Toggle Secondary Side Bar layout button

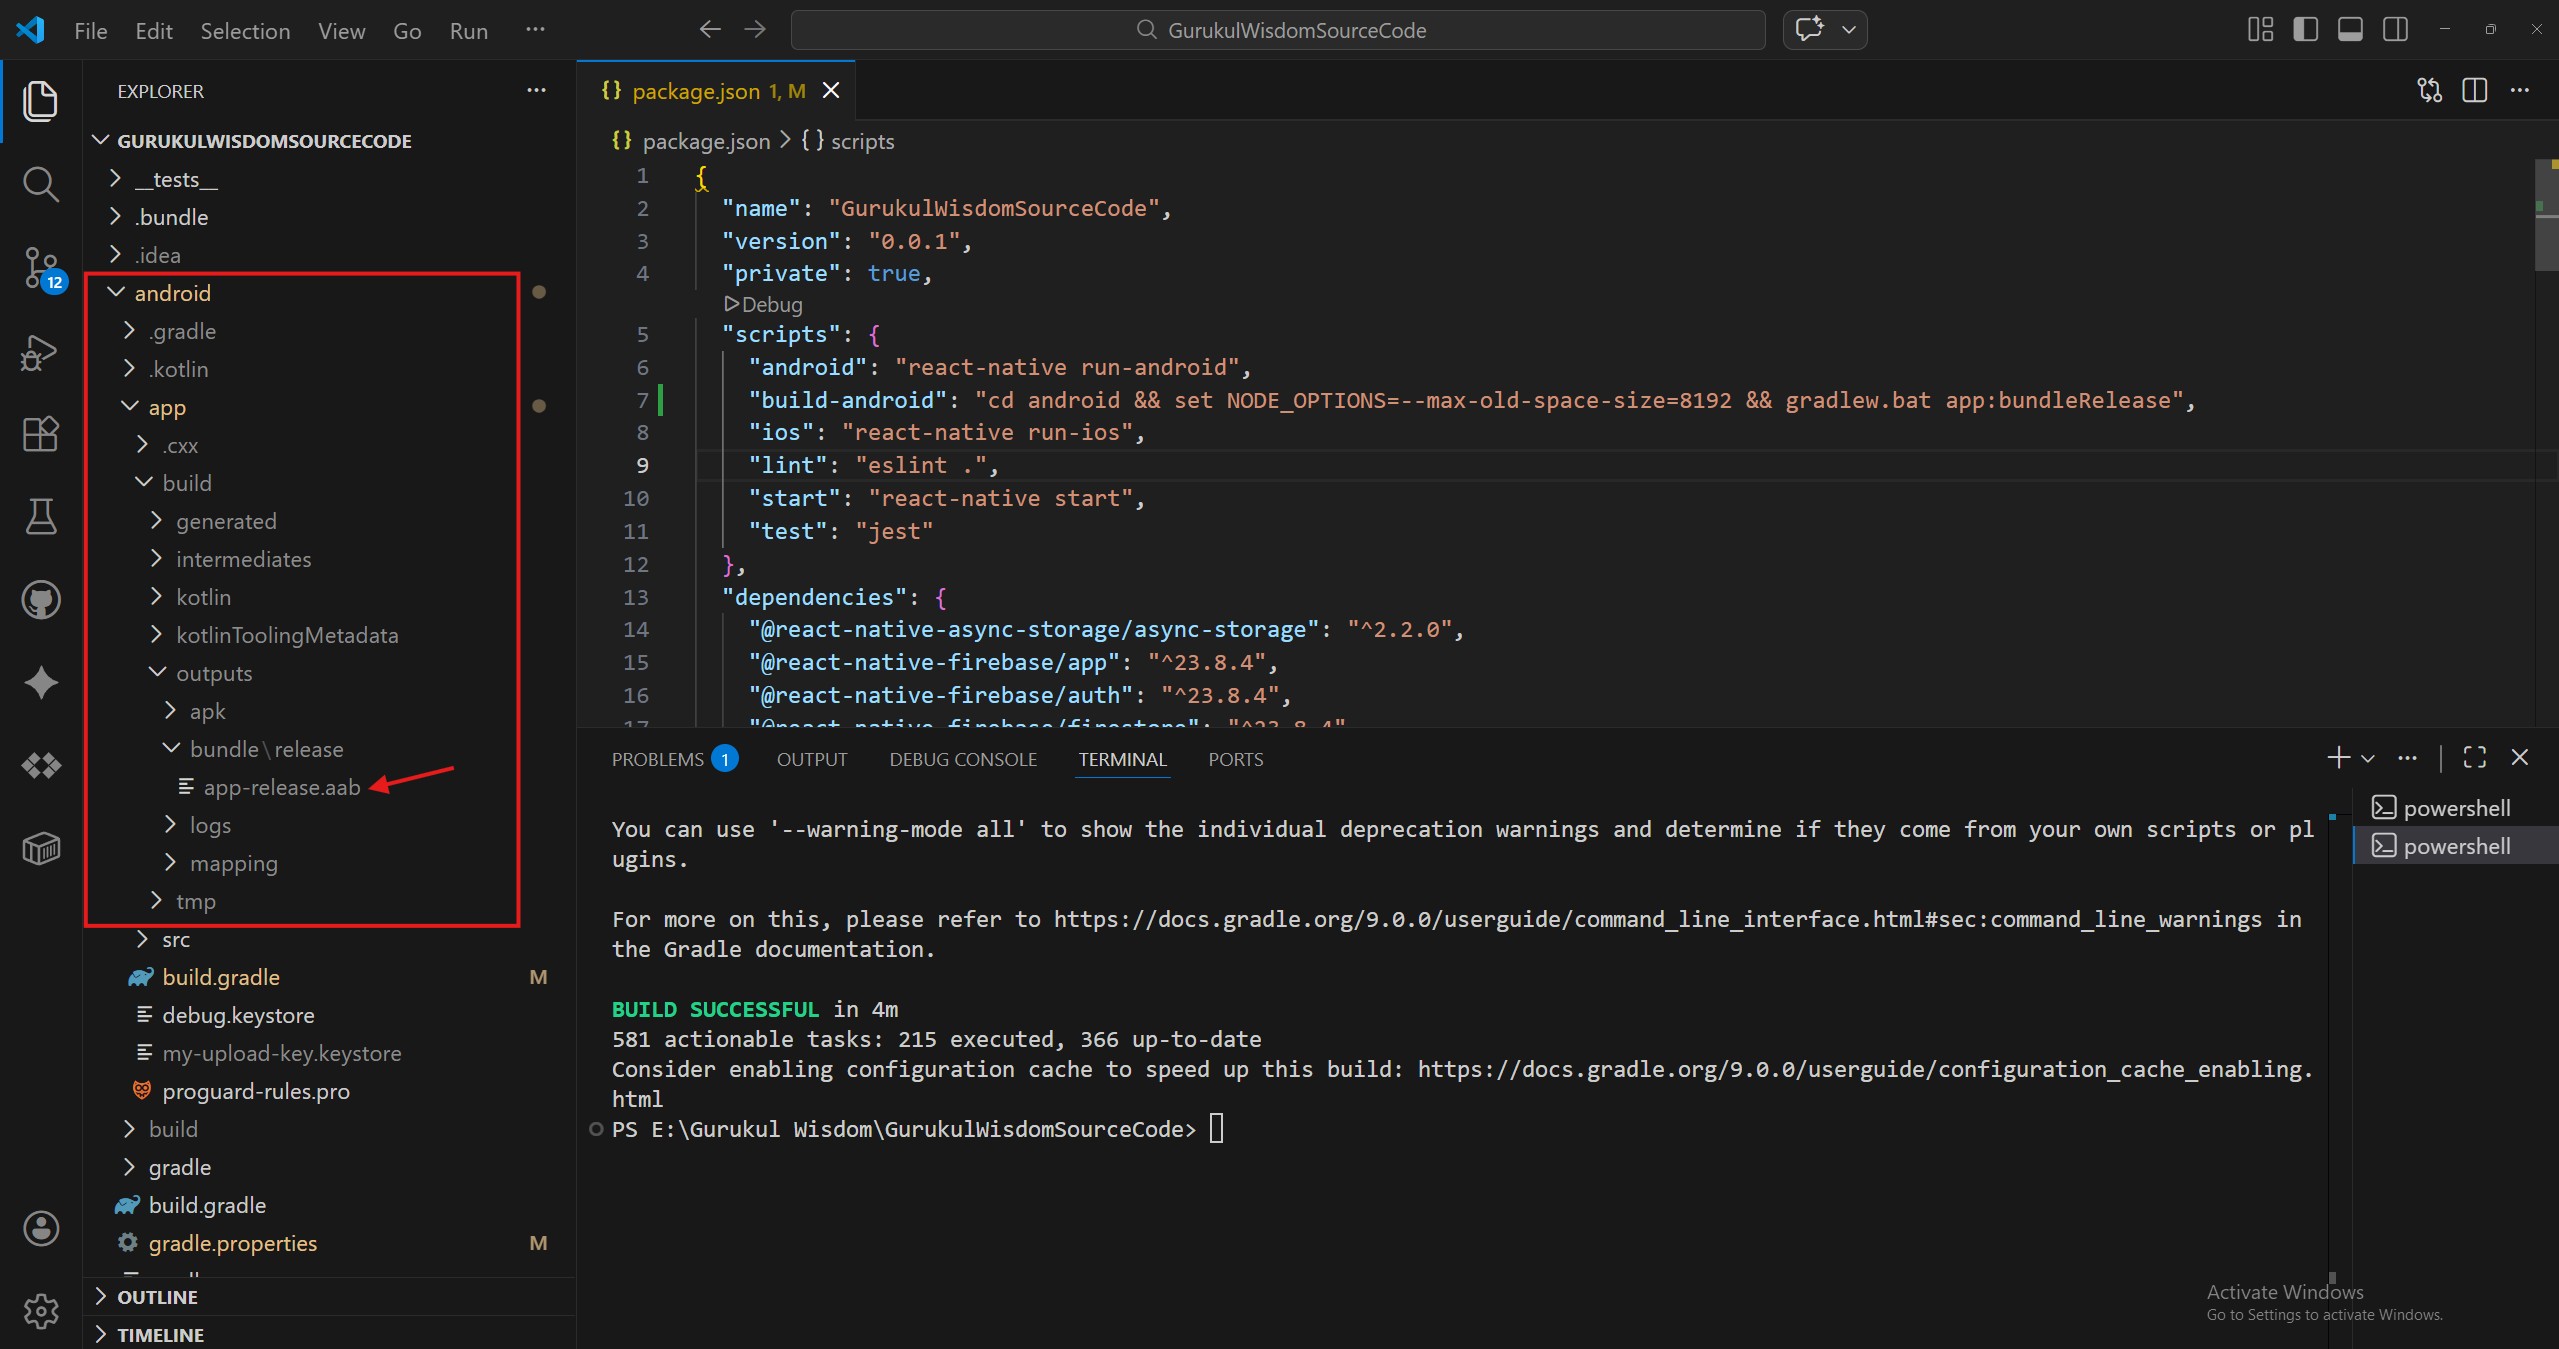(x=2395, y=30)
